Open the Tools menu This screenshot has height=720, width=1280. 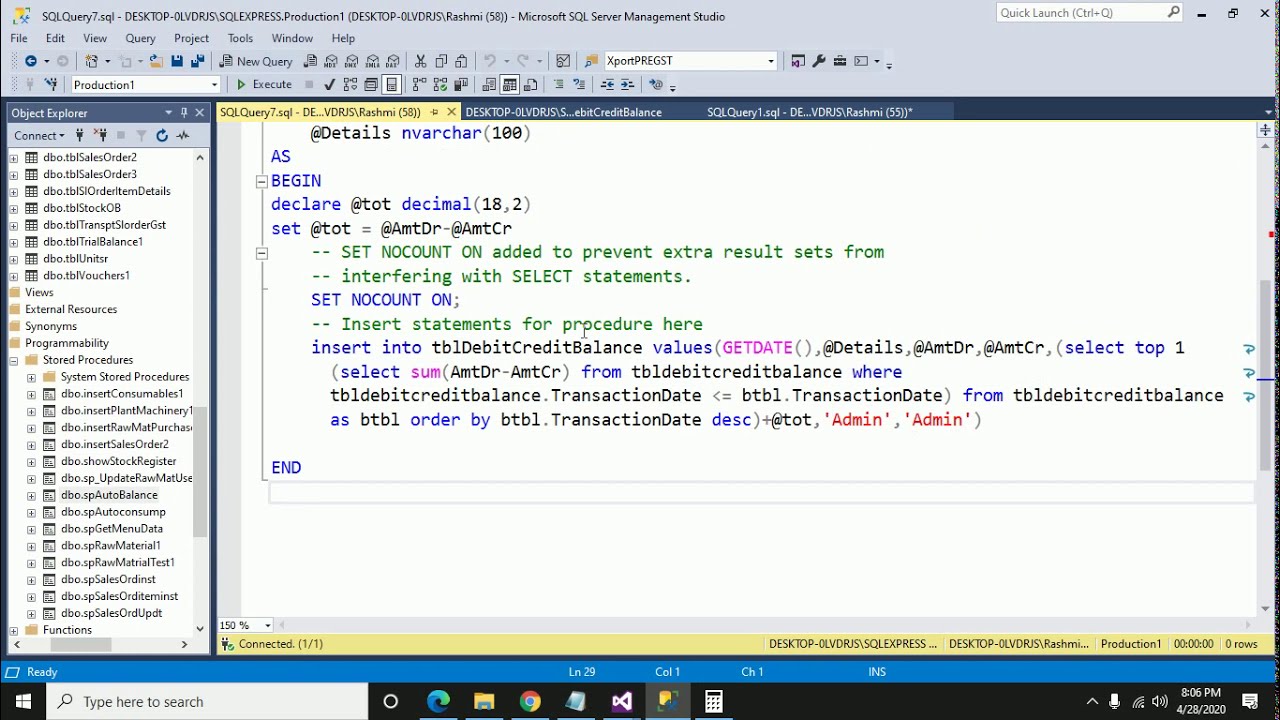click(240, 38)
